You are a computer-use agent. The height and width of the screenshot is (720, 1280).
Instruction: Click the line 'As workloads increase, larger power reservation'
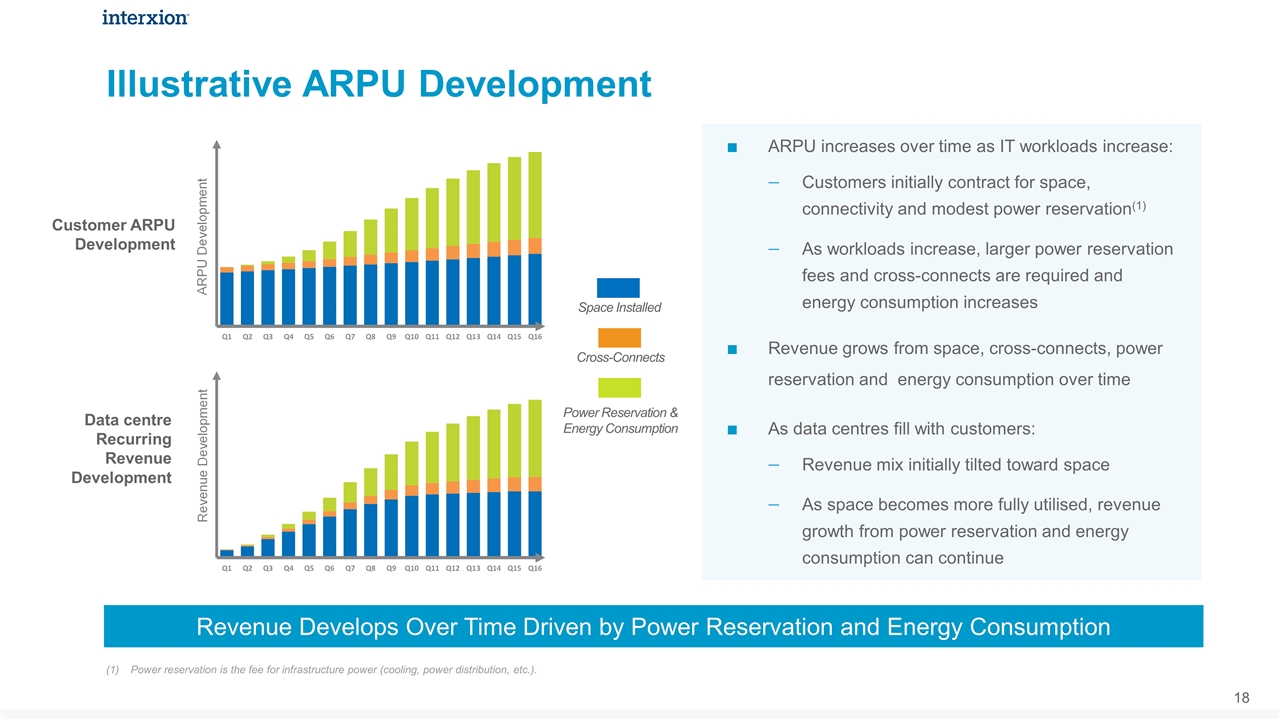coord(988,275)
